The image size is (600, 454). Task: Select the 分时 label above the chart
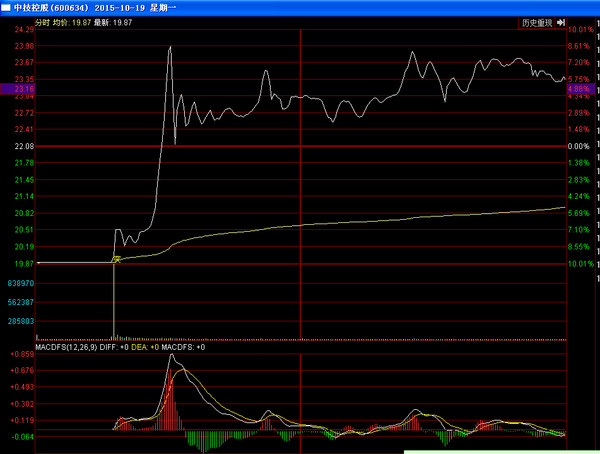(45, 20)
